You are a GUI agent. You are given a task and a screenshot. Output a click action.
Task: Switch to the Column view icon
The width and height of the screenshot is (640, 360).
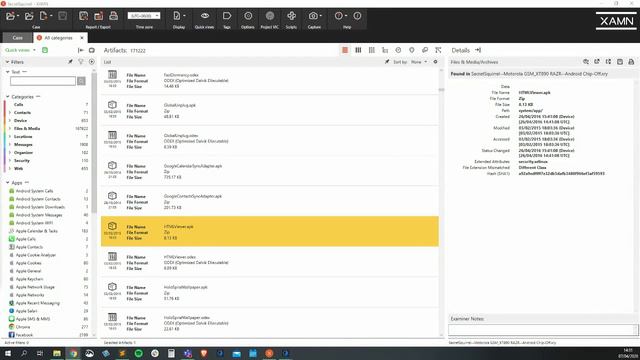point(358,50)
